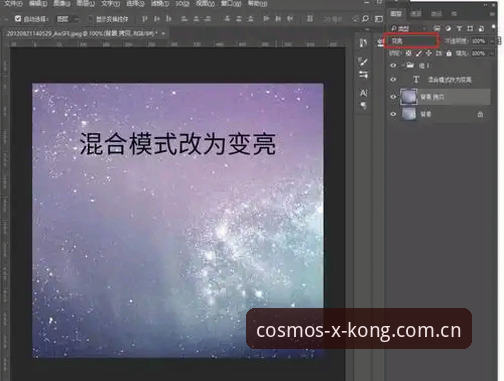Screen dimensions: 504x381
Task: Open the 窗口(W) menu
Action: [x=231, y=4]
